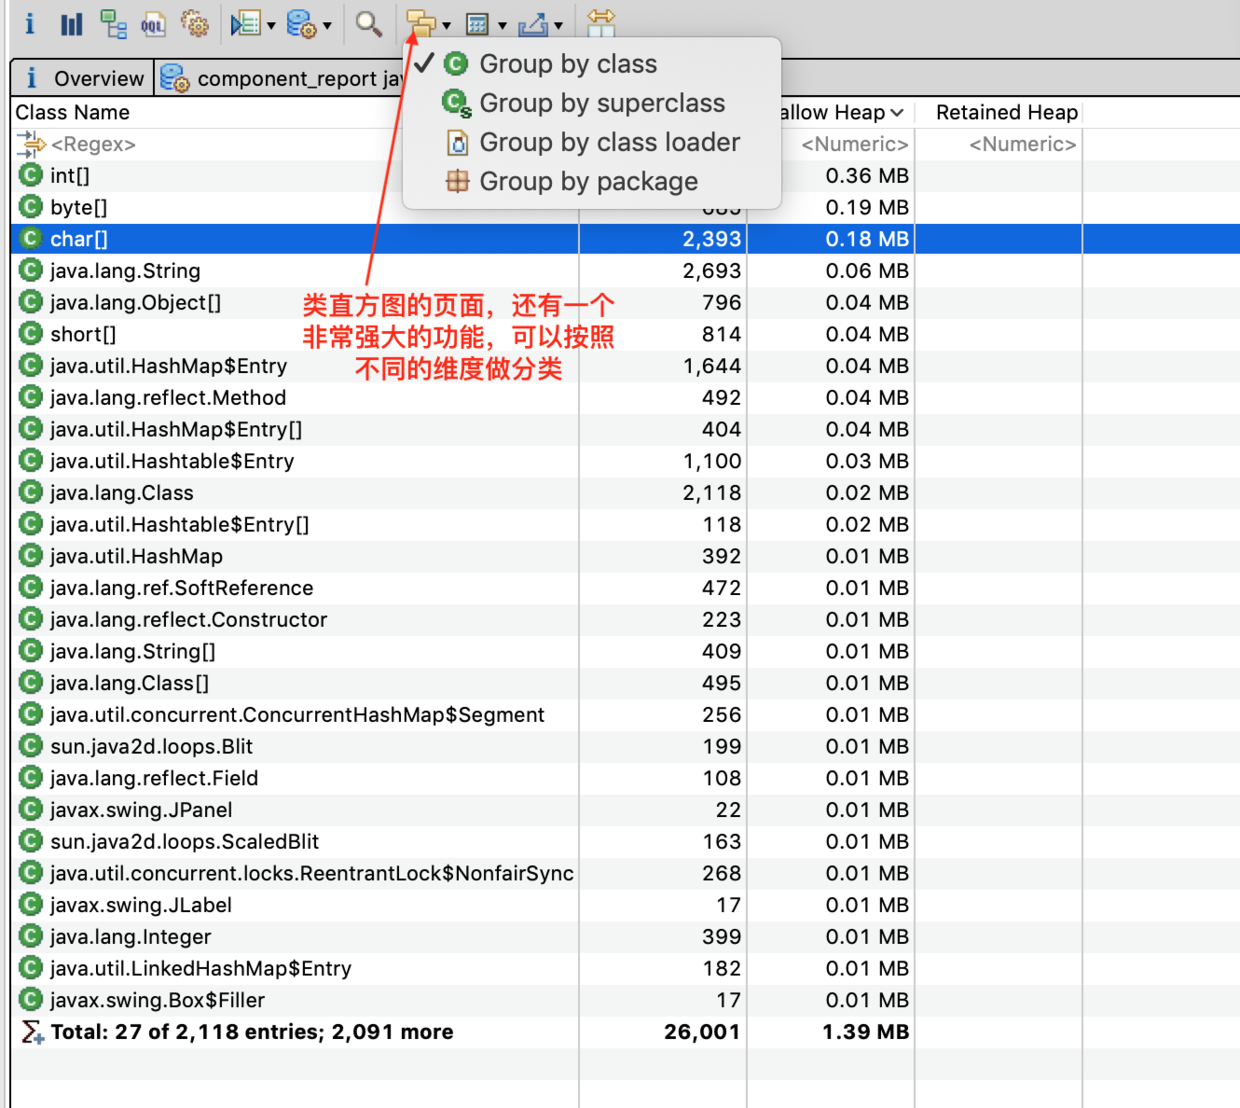
Task: Click Numeric filter under Retained Heap
Action: point(1022,144)
